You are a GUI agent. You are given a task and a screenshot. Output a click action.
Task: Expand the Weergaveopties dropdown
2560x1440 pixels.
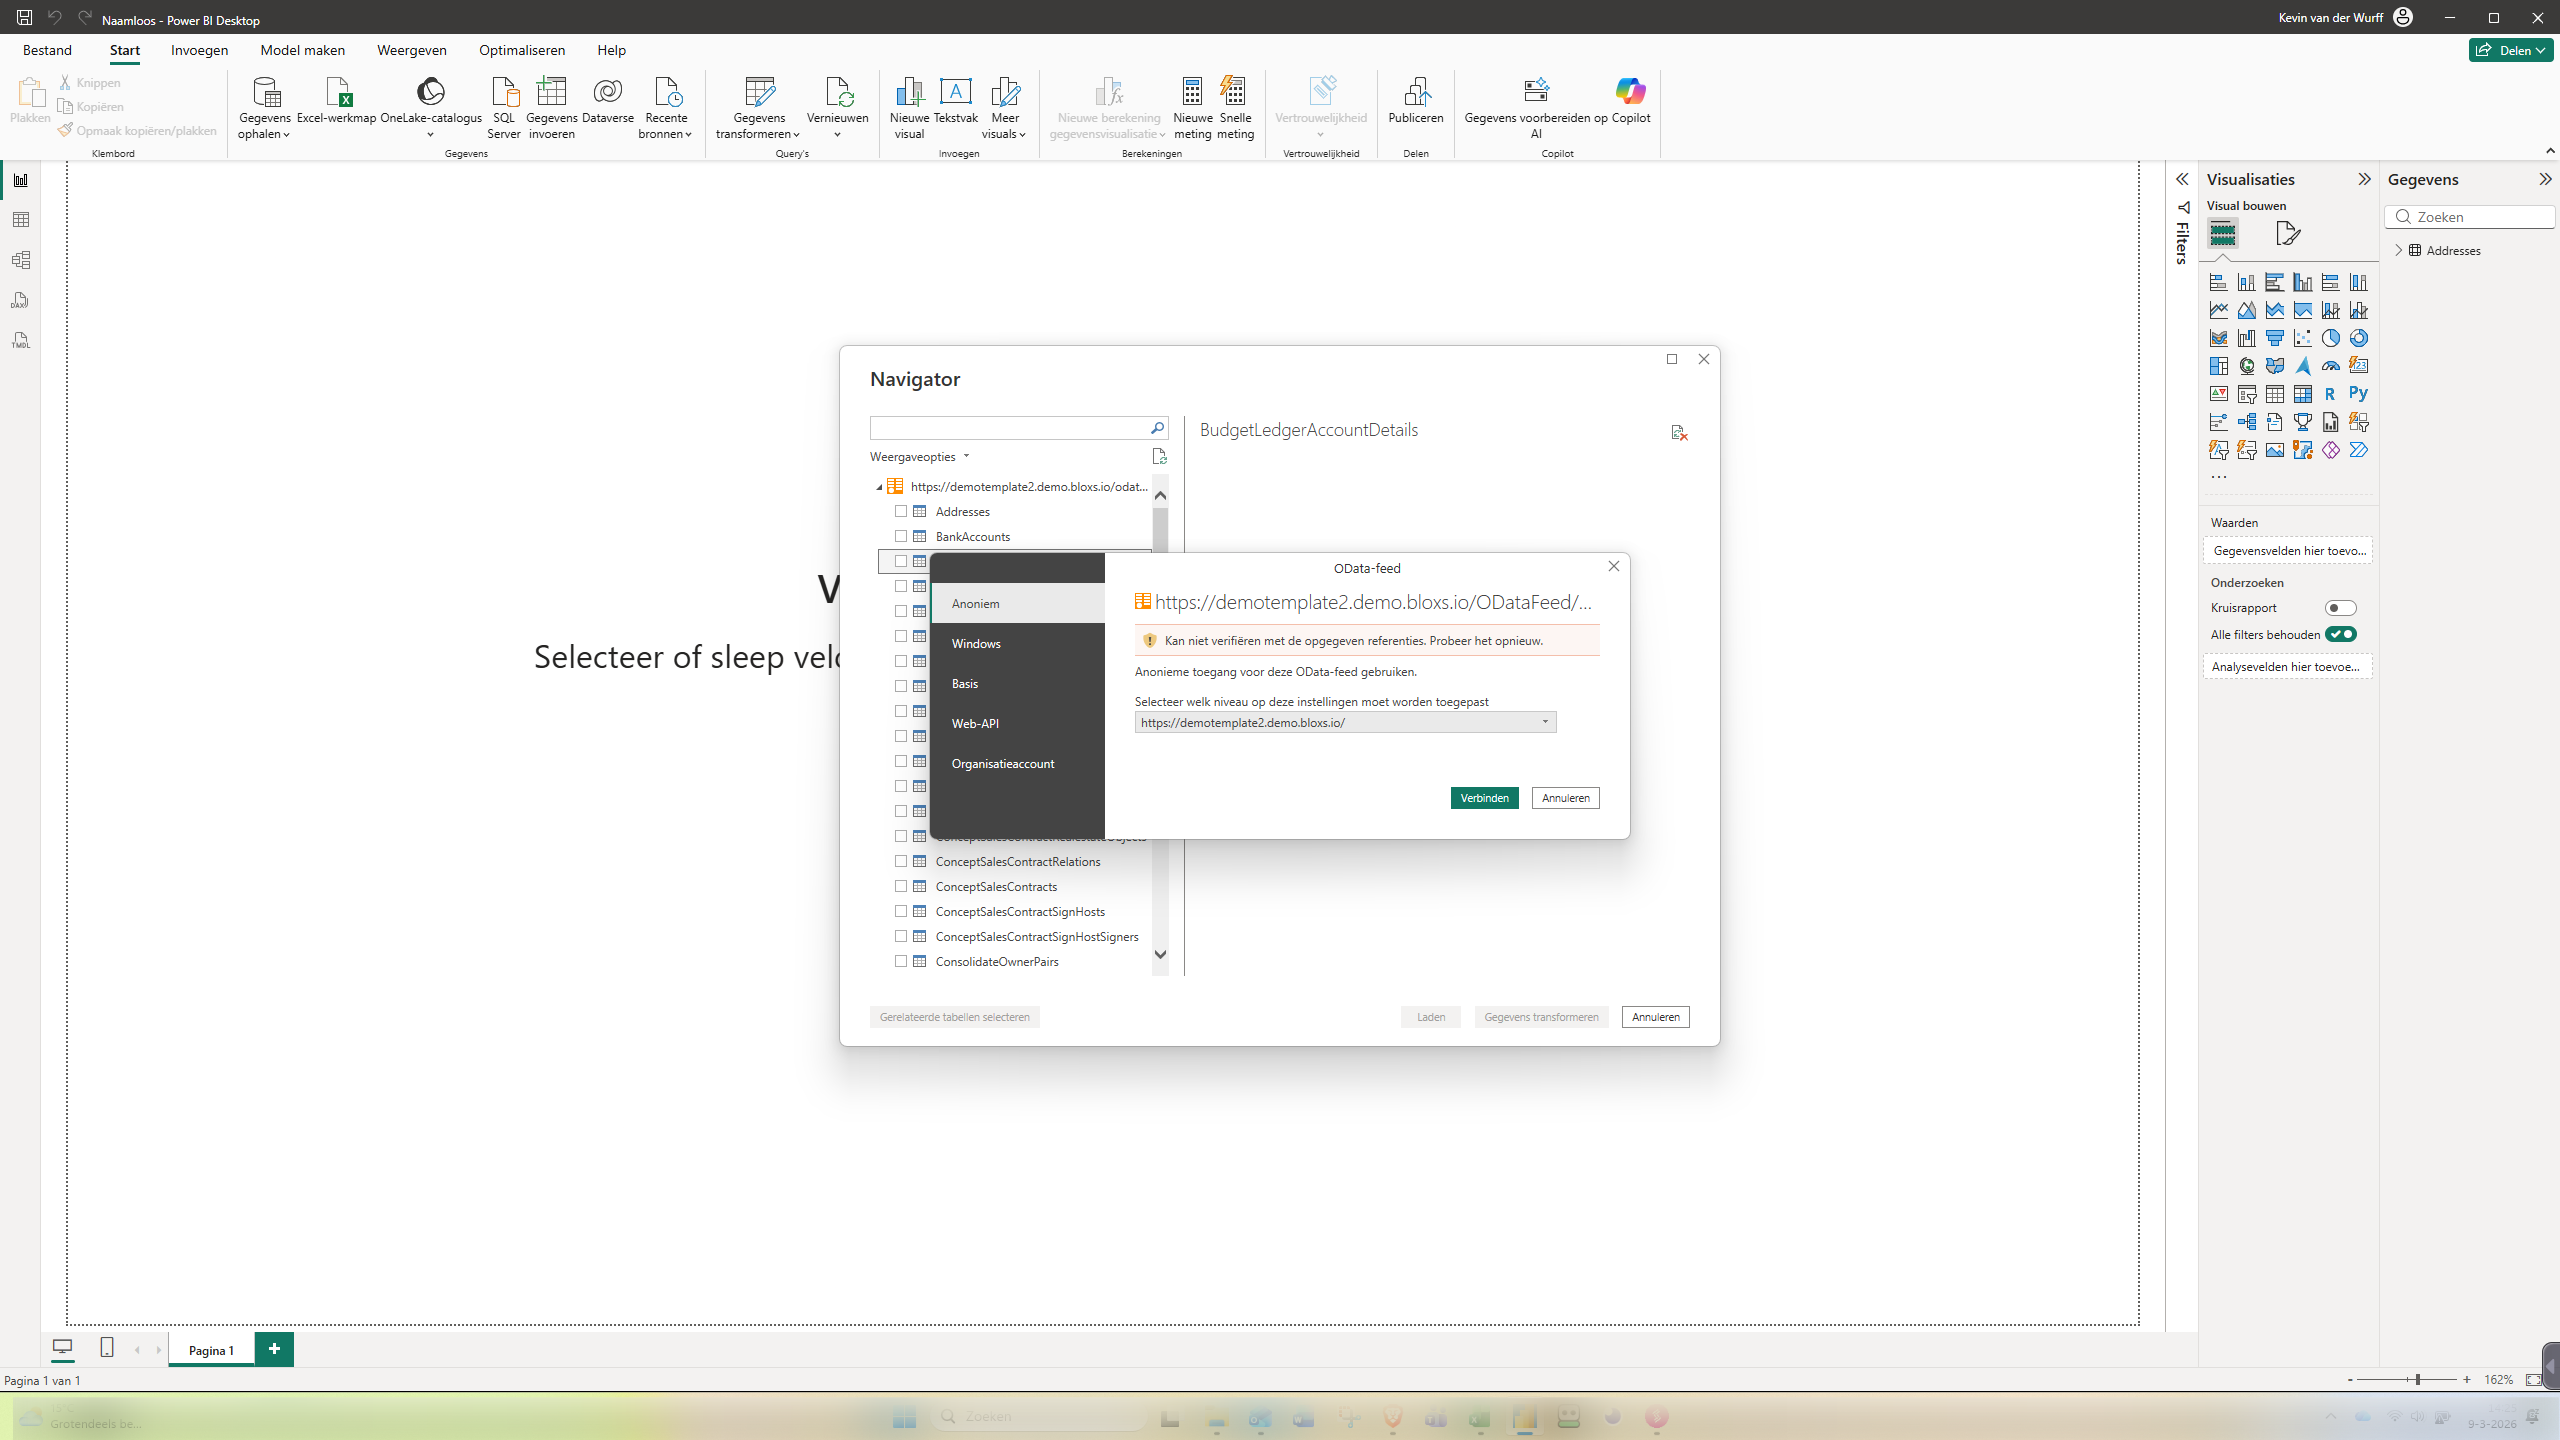(x=919, y=457)
